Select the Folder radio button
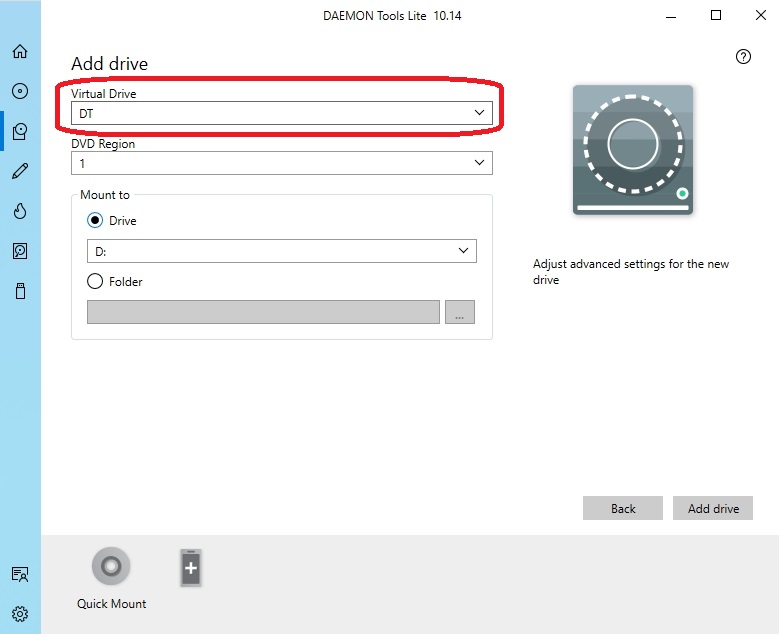Screen dimensions: 779x634 point(95,281)
